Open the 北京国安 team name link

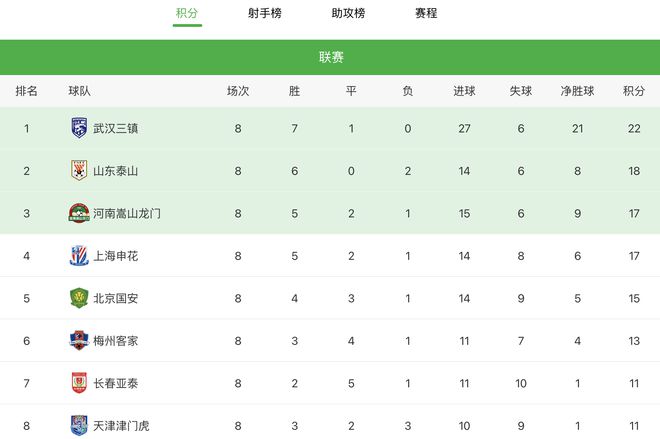[x=115, y=298]
